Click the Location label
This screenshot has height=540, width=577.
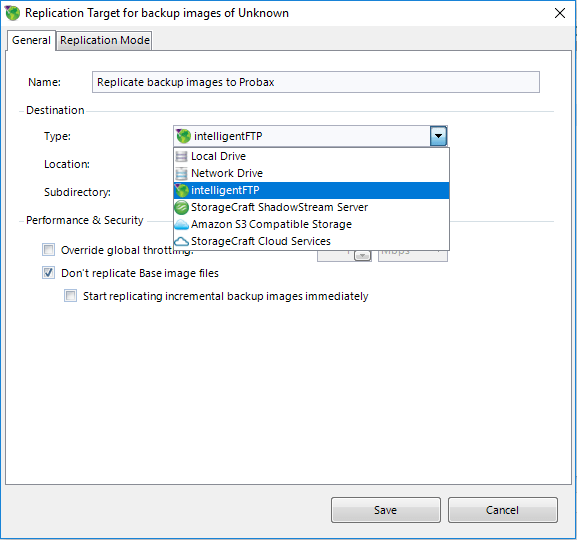click(67, 164)
